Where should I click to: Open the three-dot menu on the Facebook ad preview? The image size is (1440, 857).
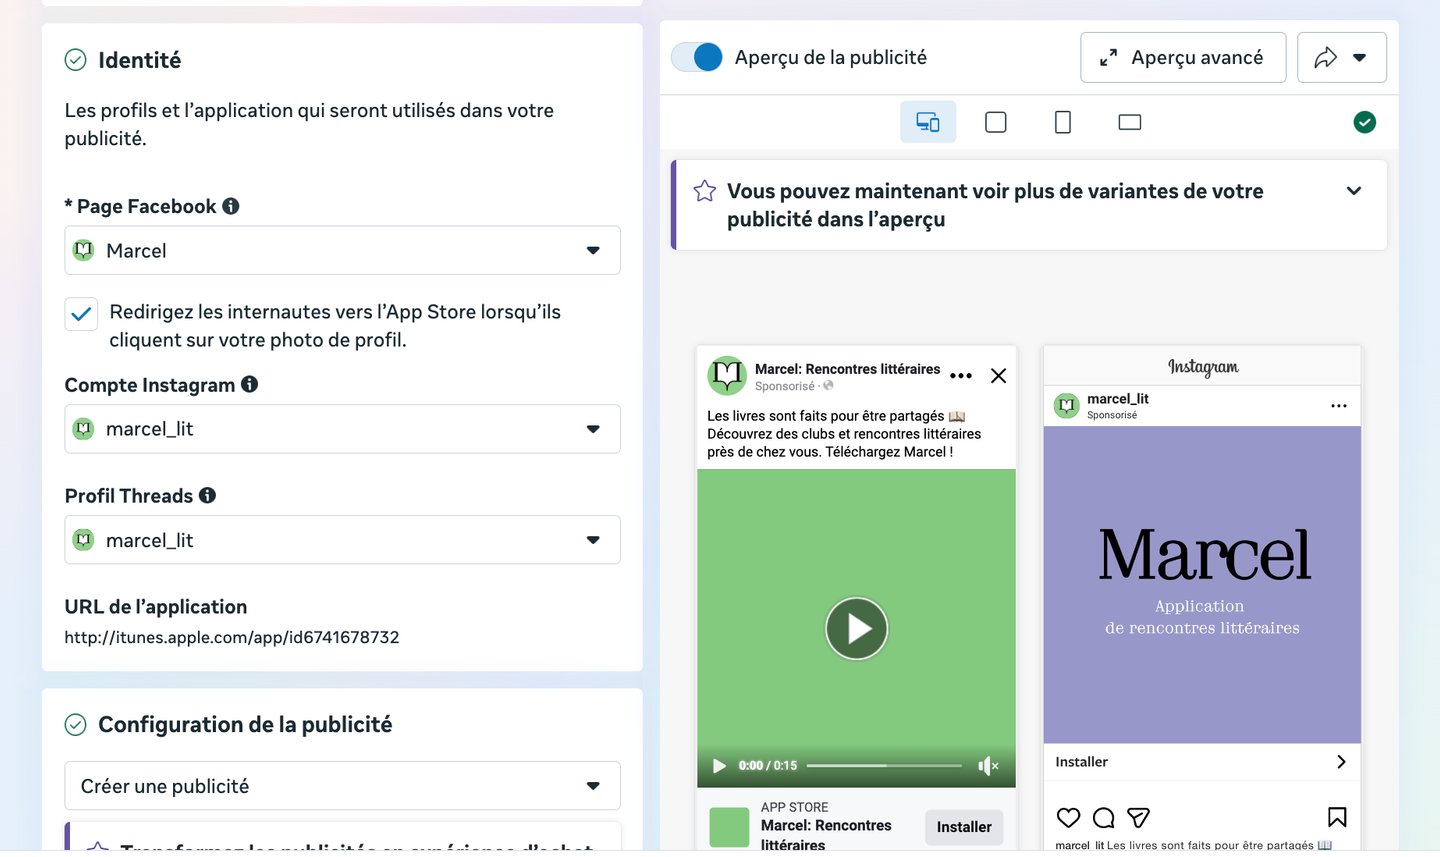(961, 376)
